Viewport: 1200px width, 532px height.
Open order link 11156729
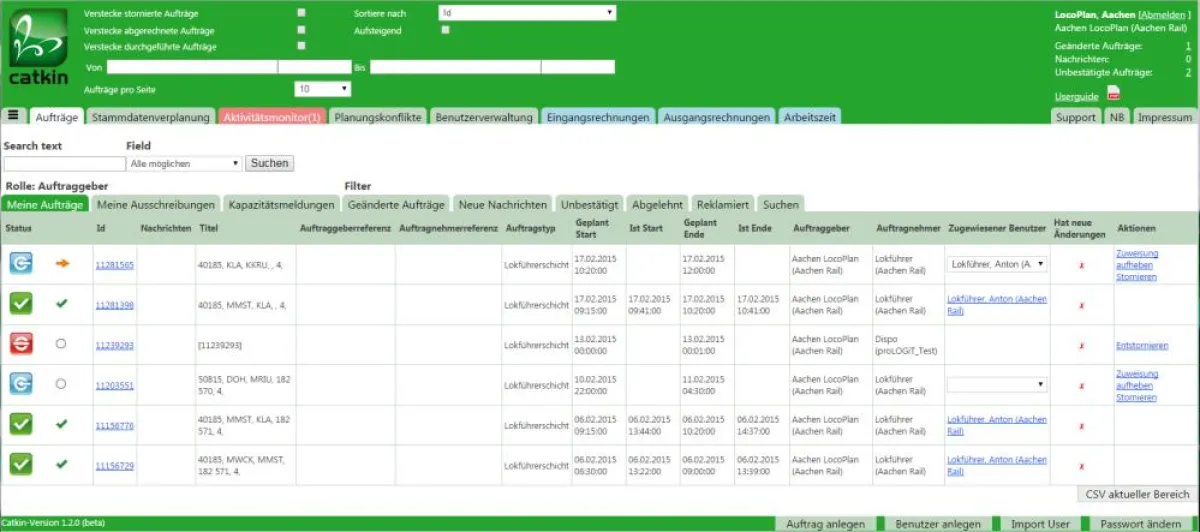[114, 465]
